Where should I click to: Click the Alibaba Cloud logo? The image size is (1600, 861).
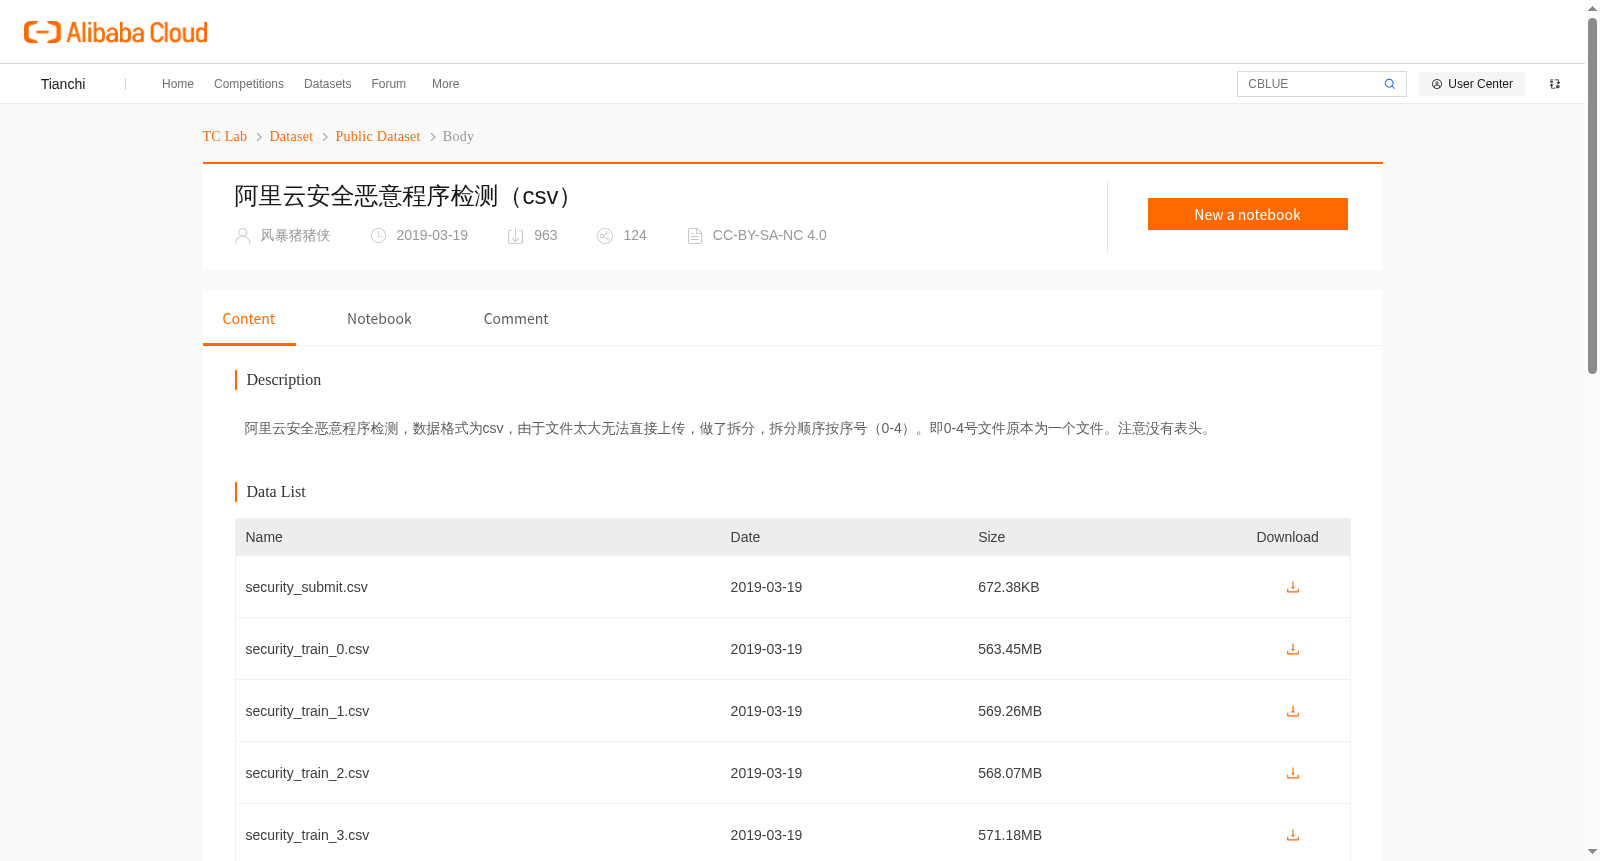coord(116,33)
